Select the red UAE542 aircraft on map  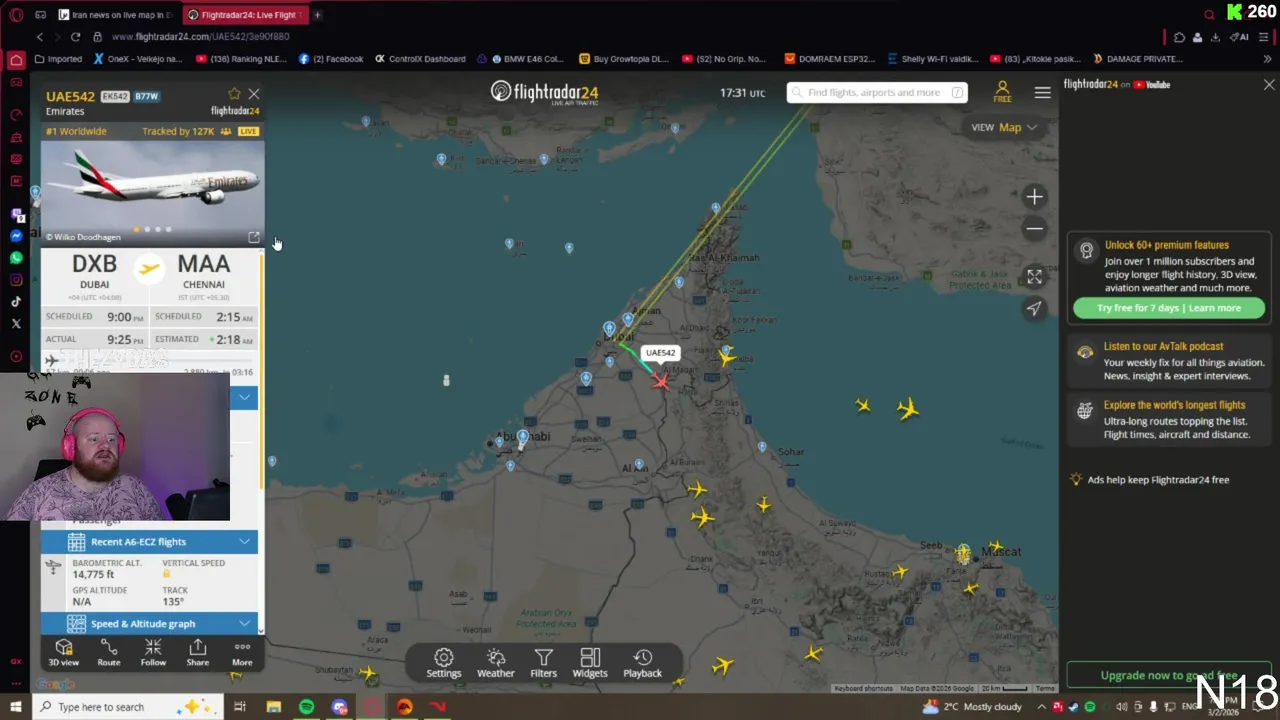pos(660,380)
